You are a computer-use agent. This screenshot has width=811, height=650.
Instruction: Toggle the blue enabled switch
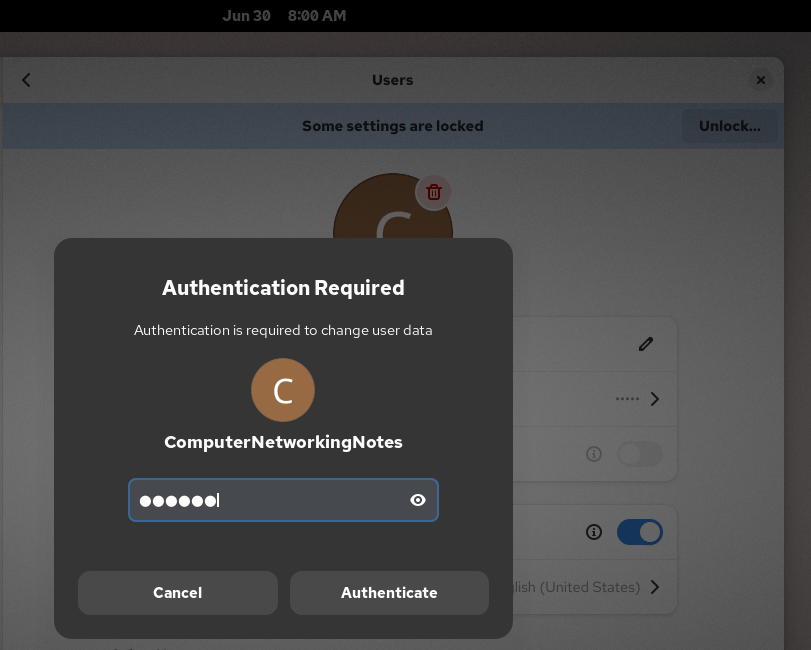pyautogui.click(x=640, y=532)
